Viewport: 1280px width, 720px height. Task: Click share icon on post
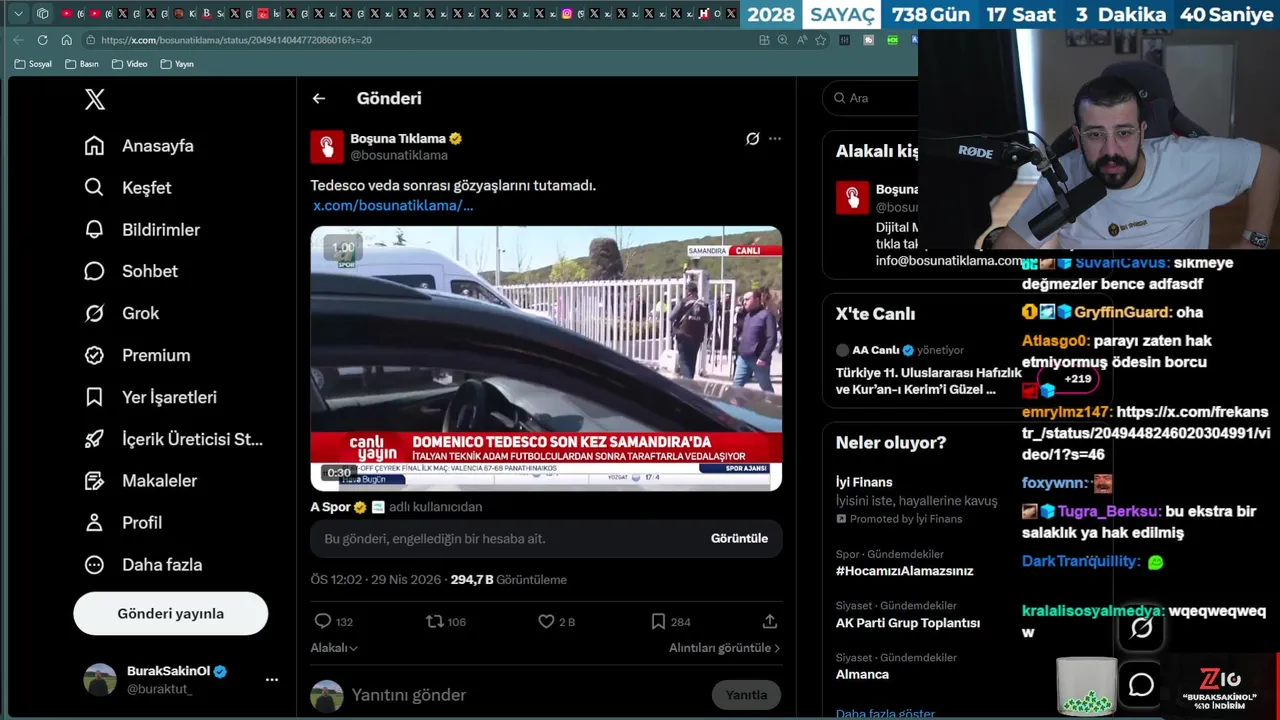coord(770,621)
